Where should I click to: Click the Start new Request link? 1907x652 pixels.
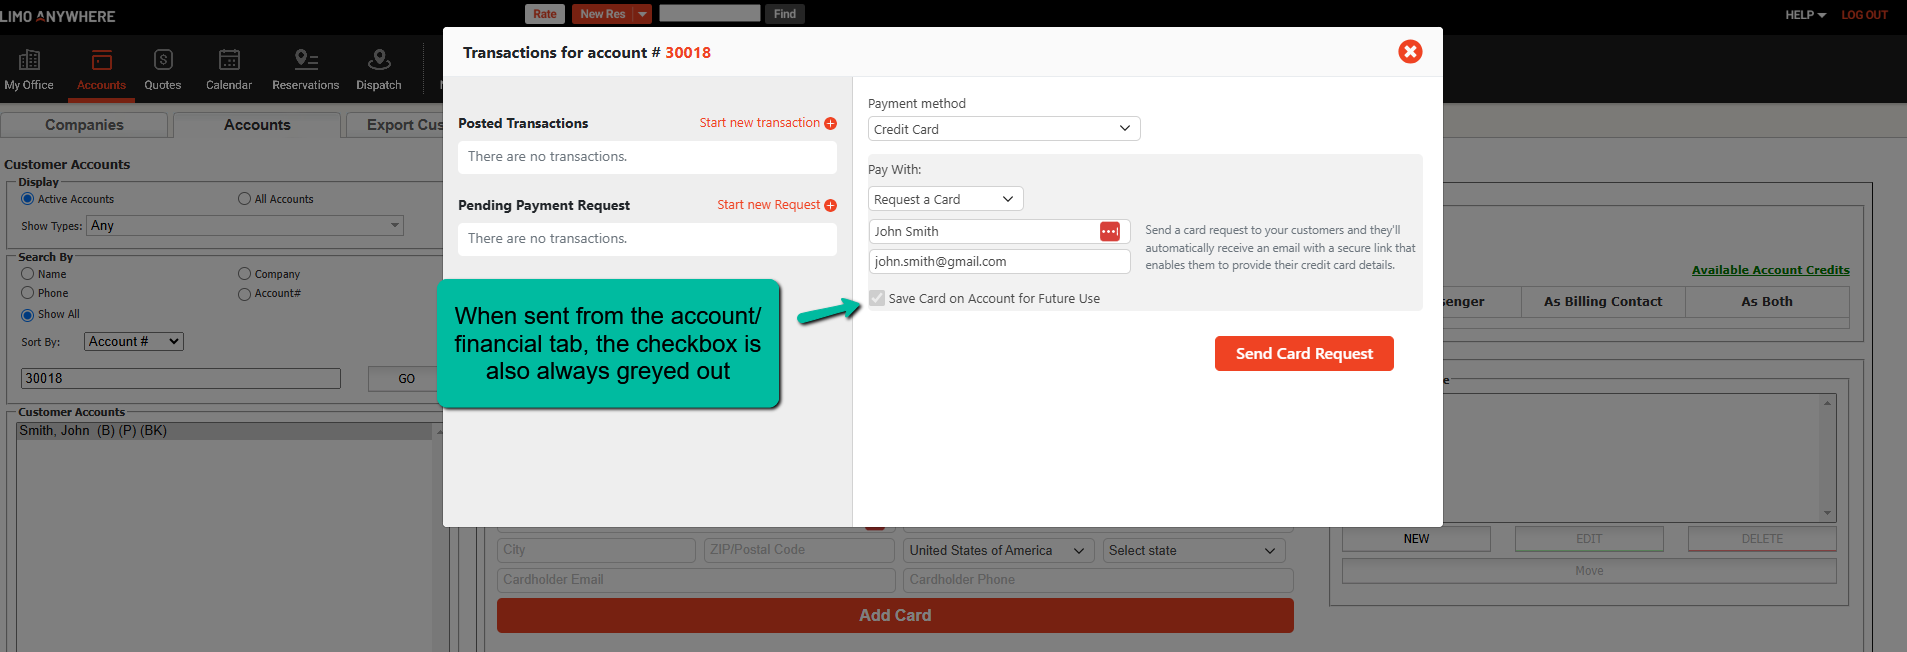coord(768,205)
